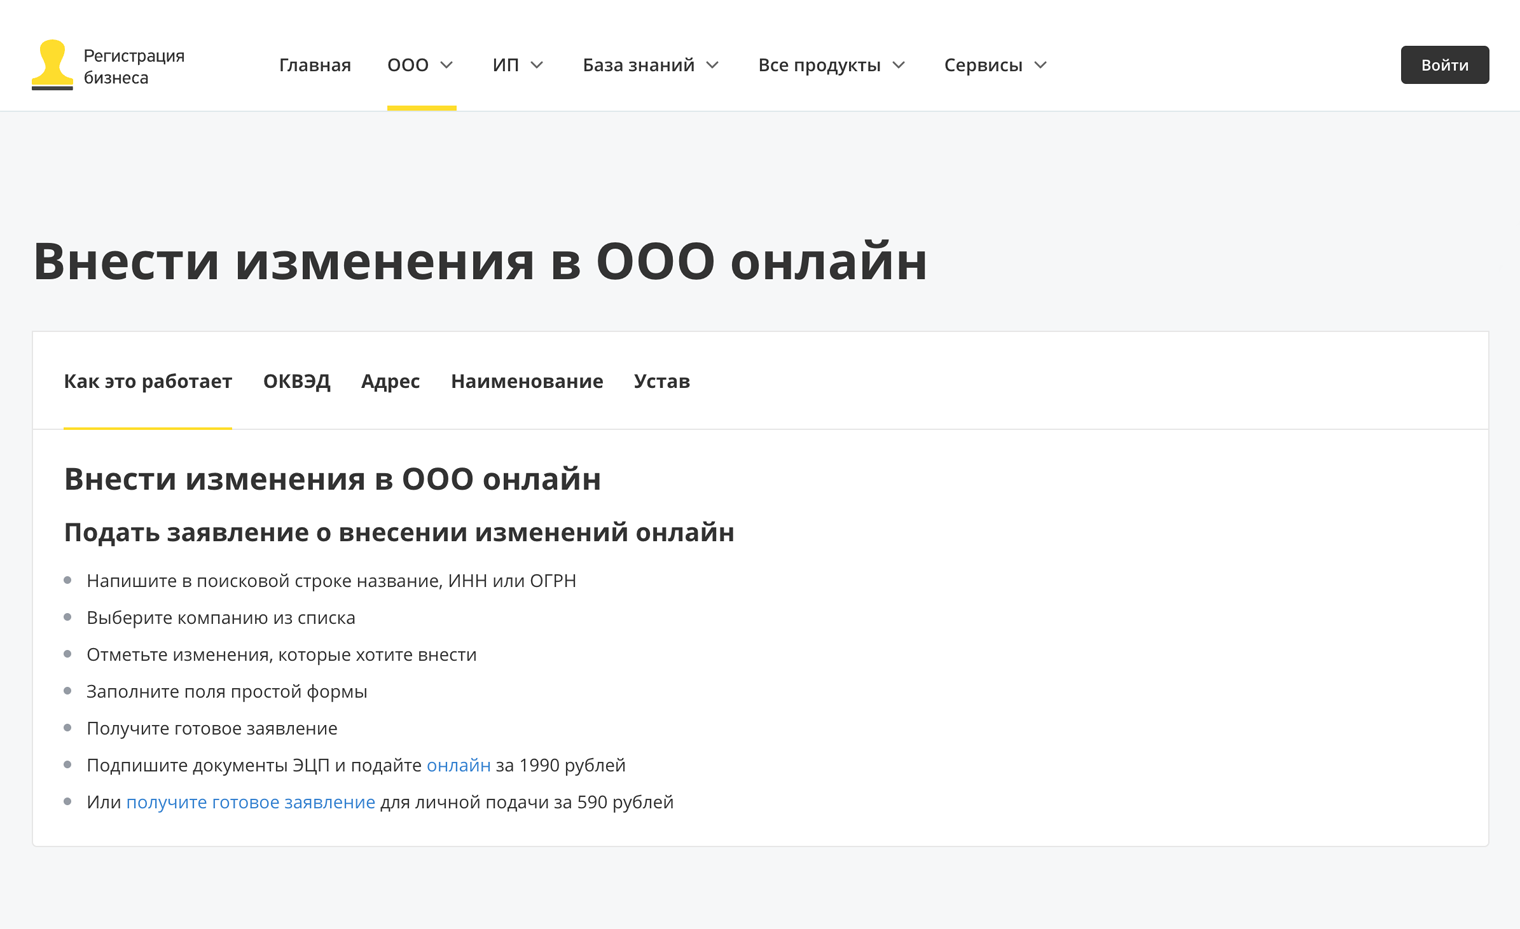Click the Подать заявление о внесении изменений heading

[399, 532]
